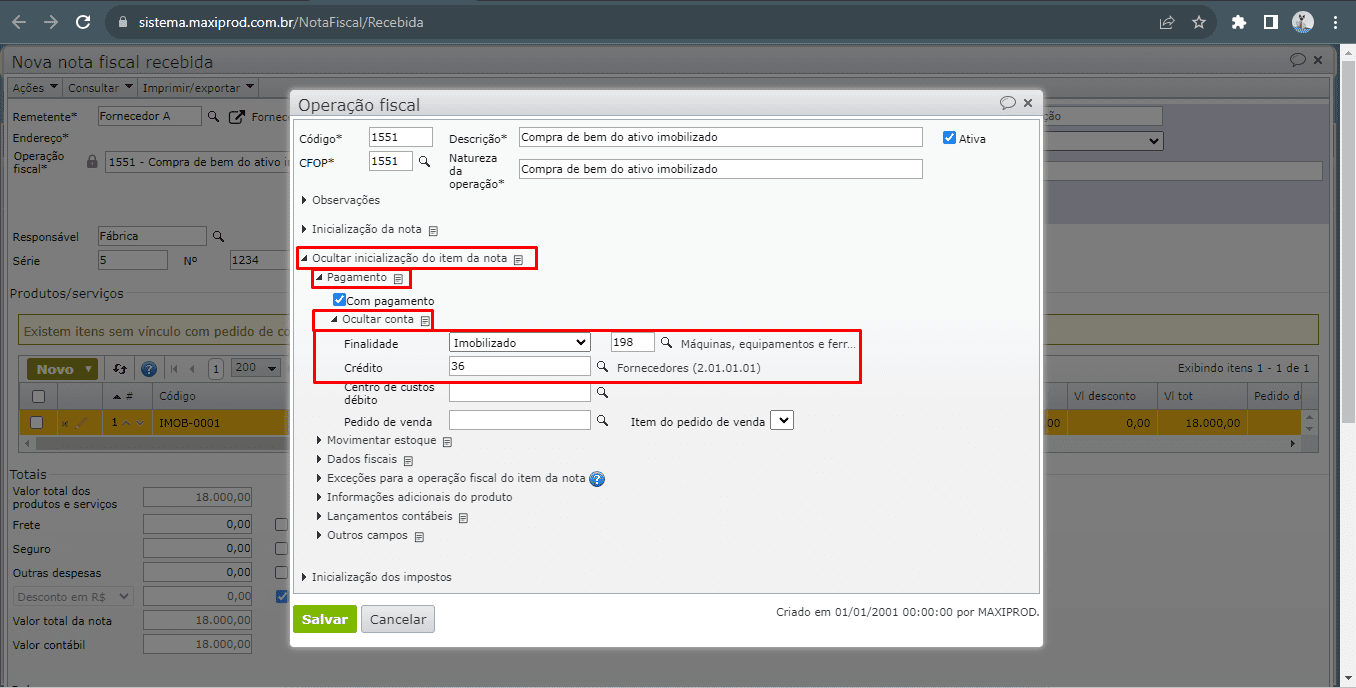Open page size 200 dropdown in grid
1356x688 pixels.
pos(257,368)
